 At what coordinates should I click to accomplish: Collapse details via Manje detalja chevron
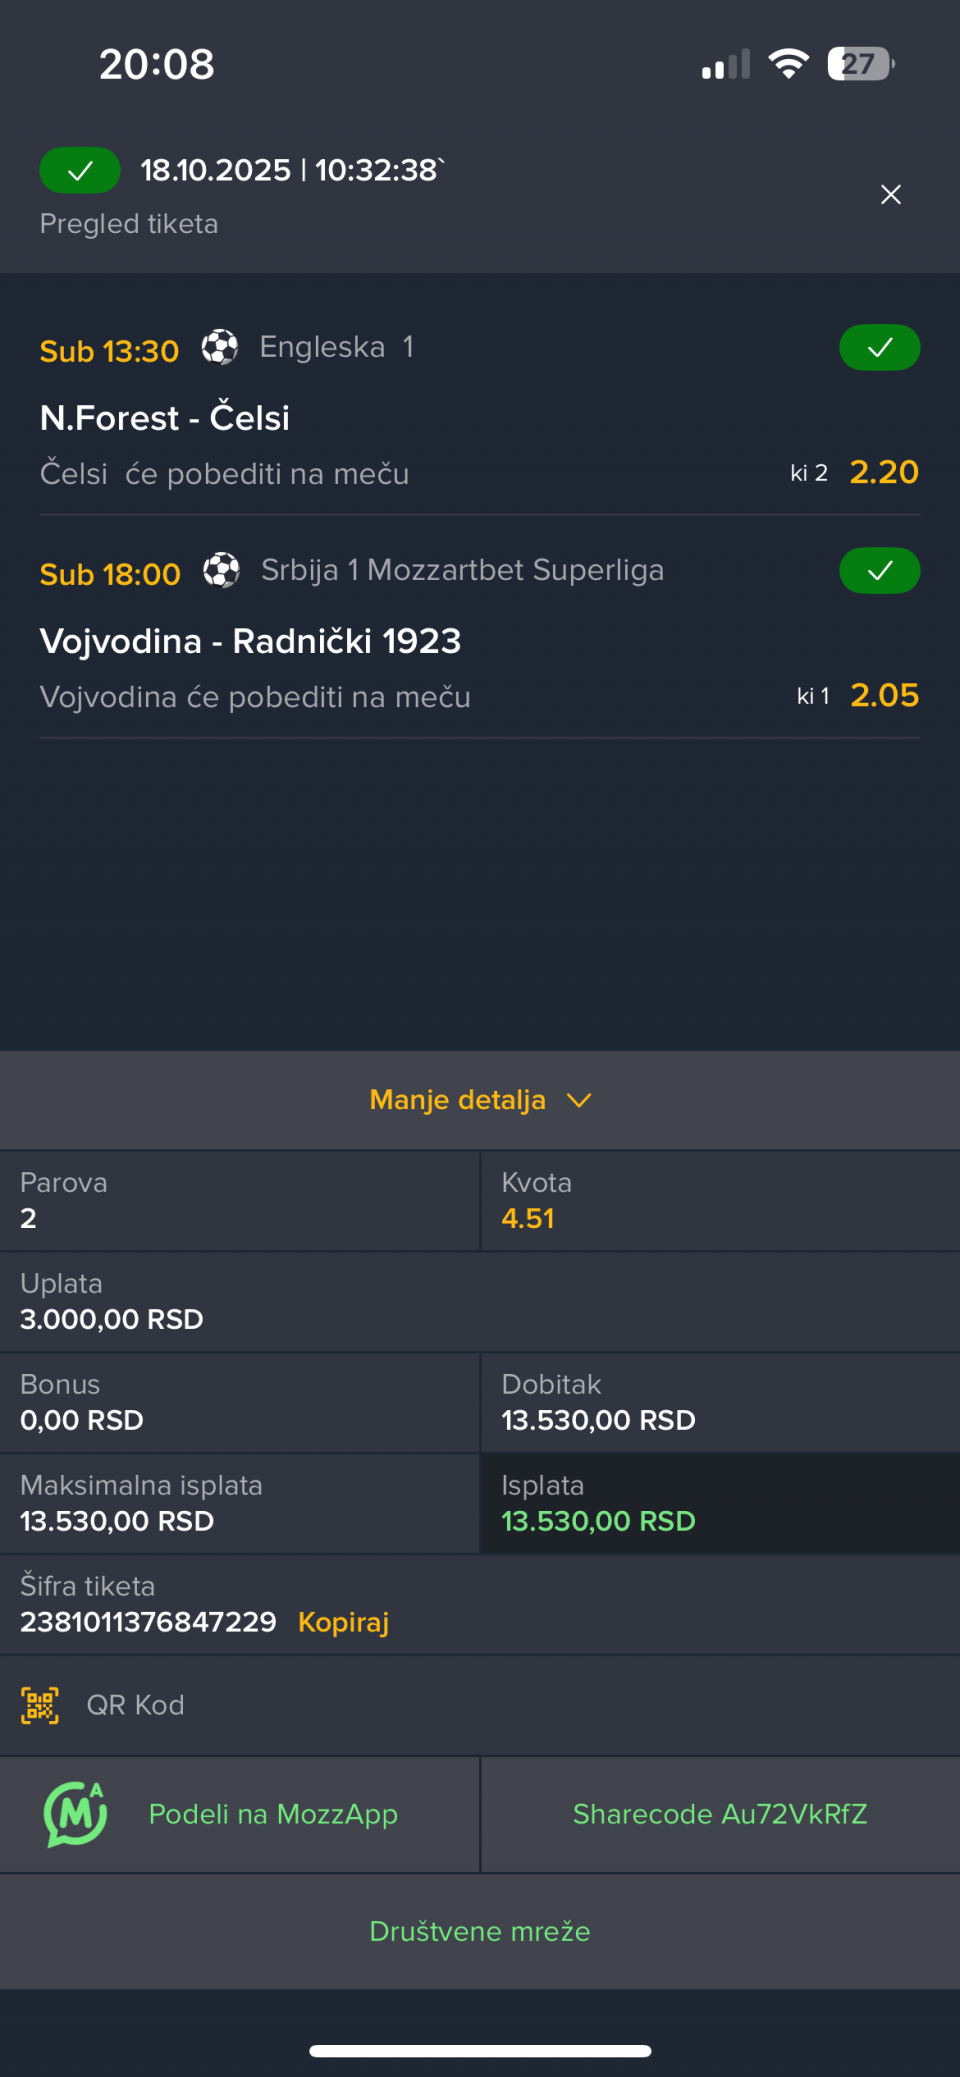(579, 1100)
